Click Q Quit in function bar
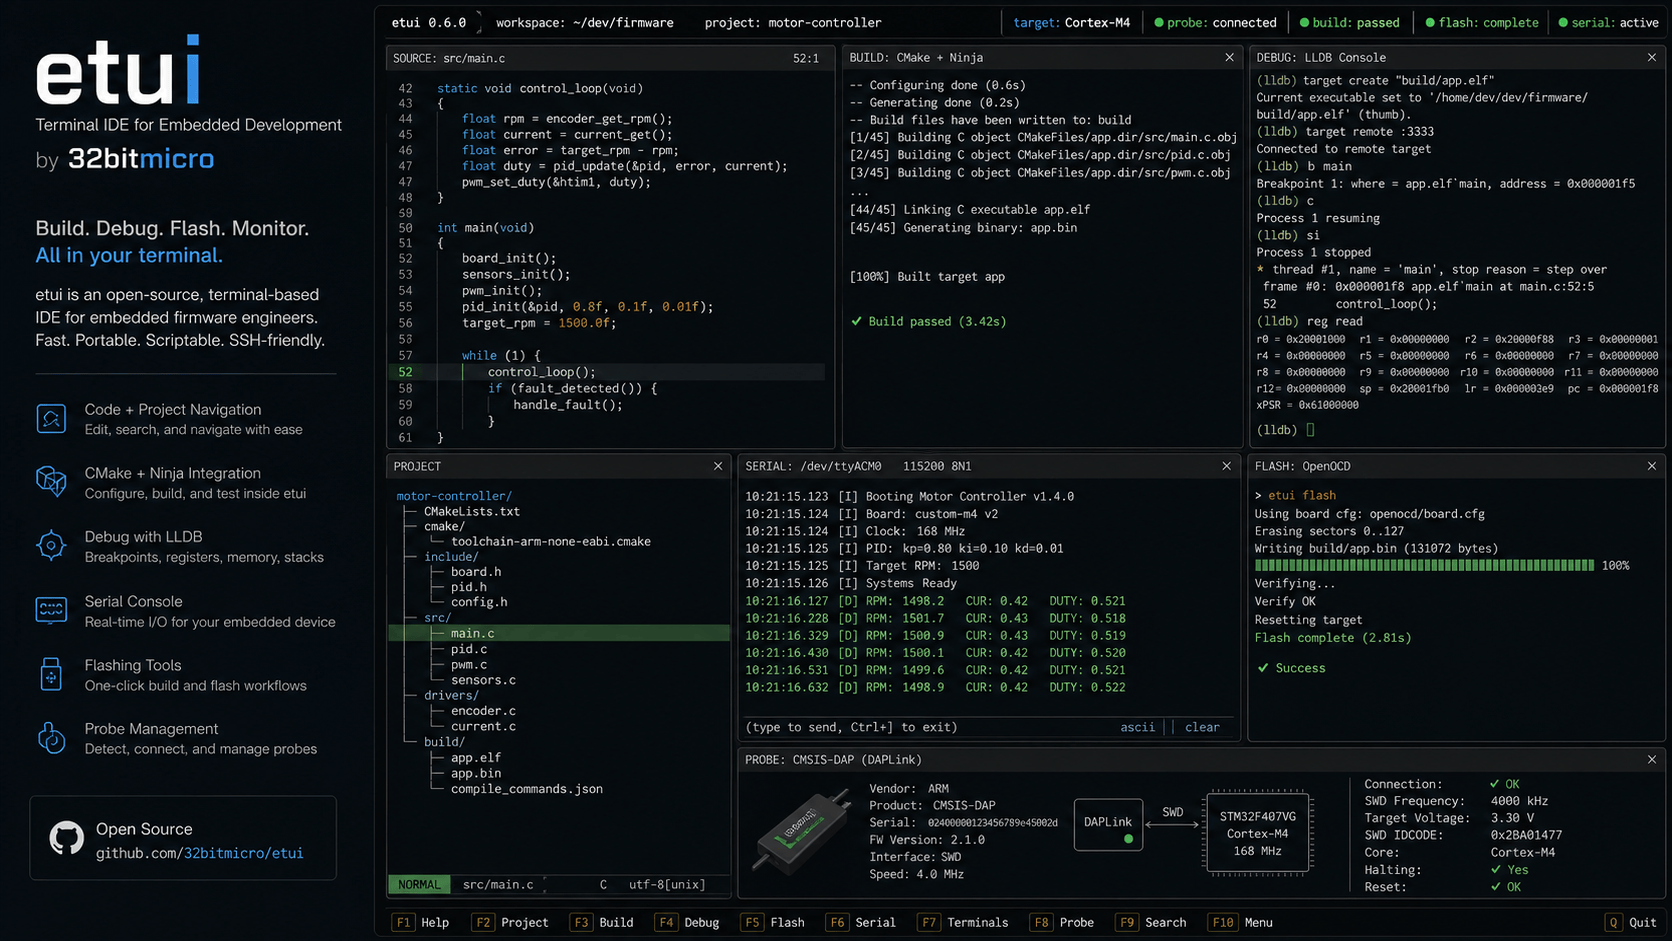Image resolution: width=1672 pixels, height=941 pixels. pos(1631,922)
